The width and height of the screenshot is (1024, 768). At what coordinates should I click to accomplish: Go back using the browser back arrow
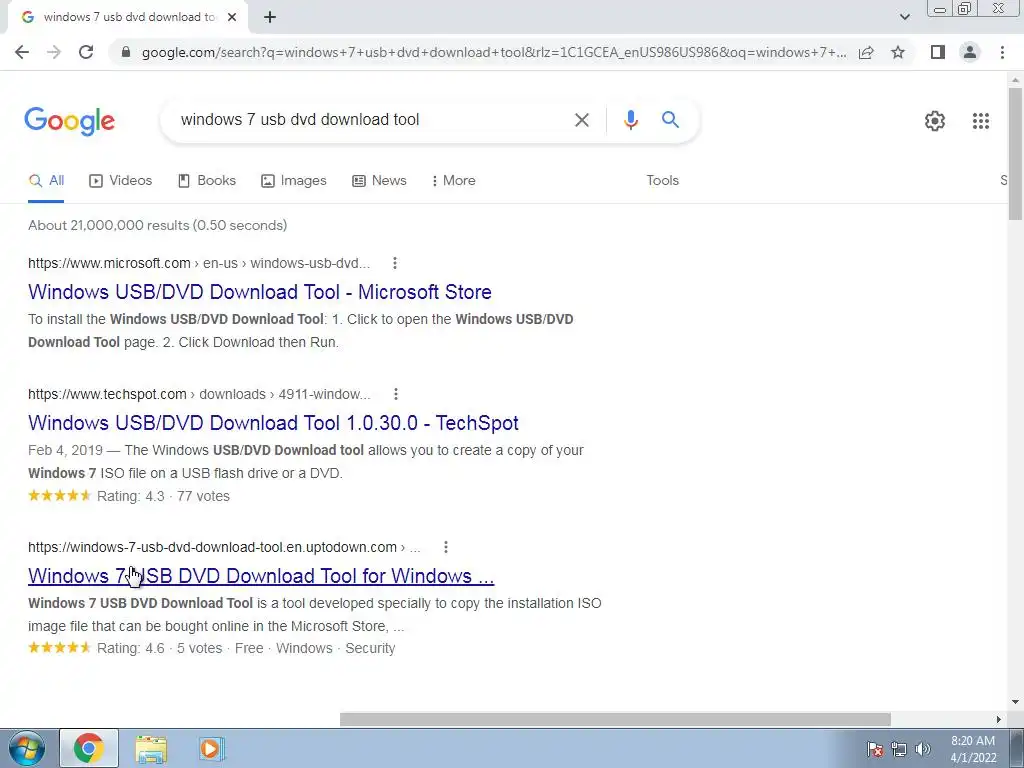(22, 52)
